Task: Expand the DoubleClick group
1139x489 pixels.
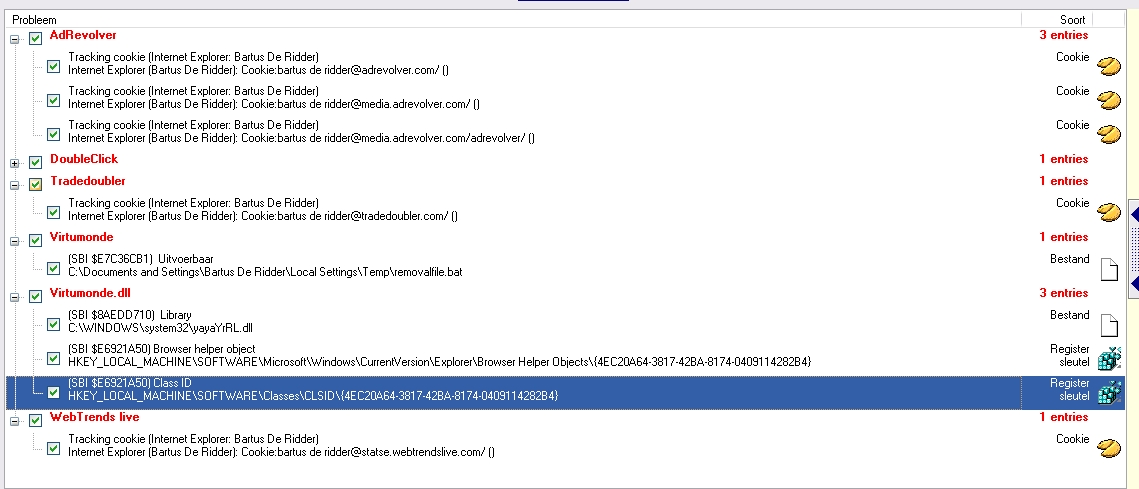Action: coord(15,163)
